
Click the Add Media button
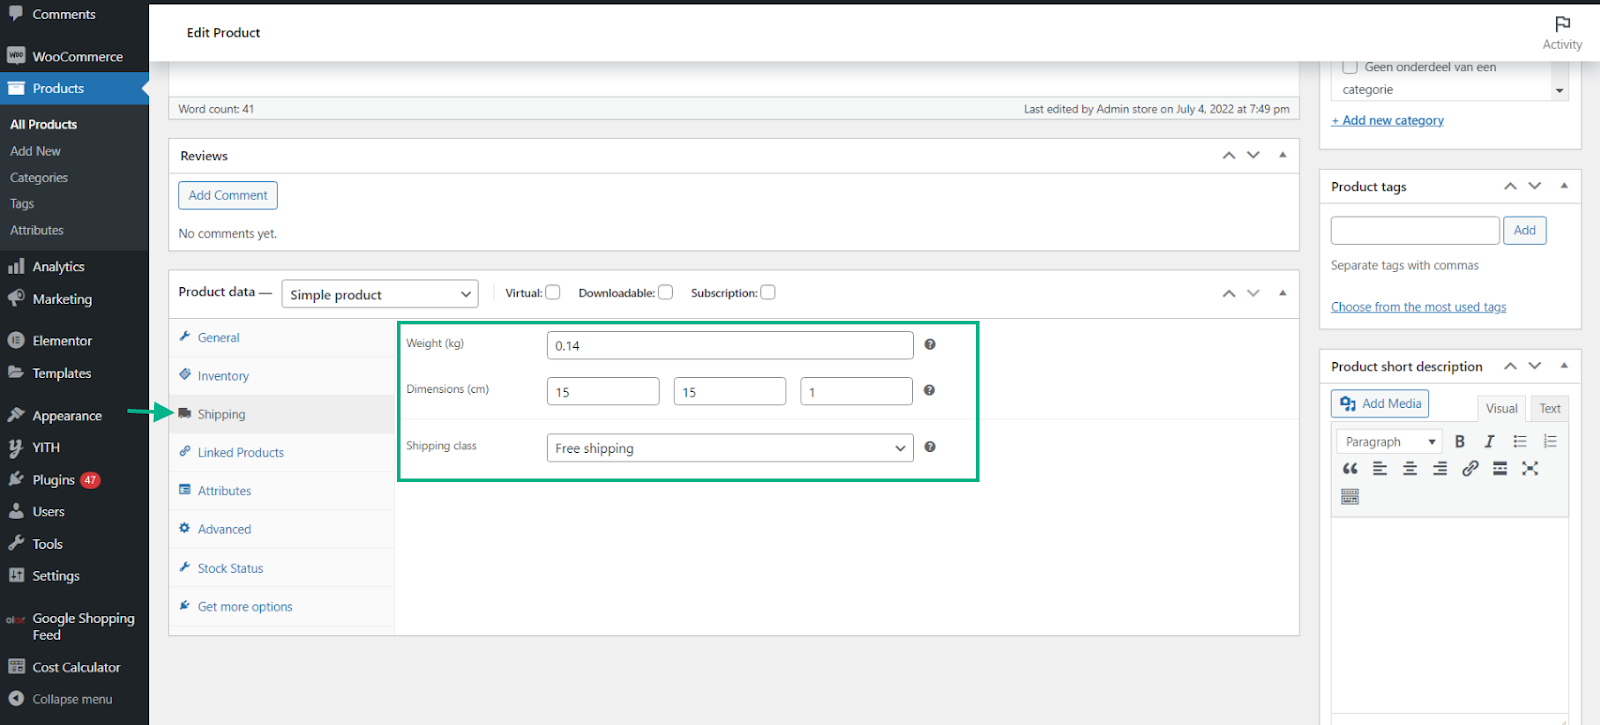coord(1380,403)
